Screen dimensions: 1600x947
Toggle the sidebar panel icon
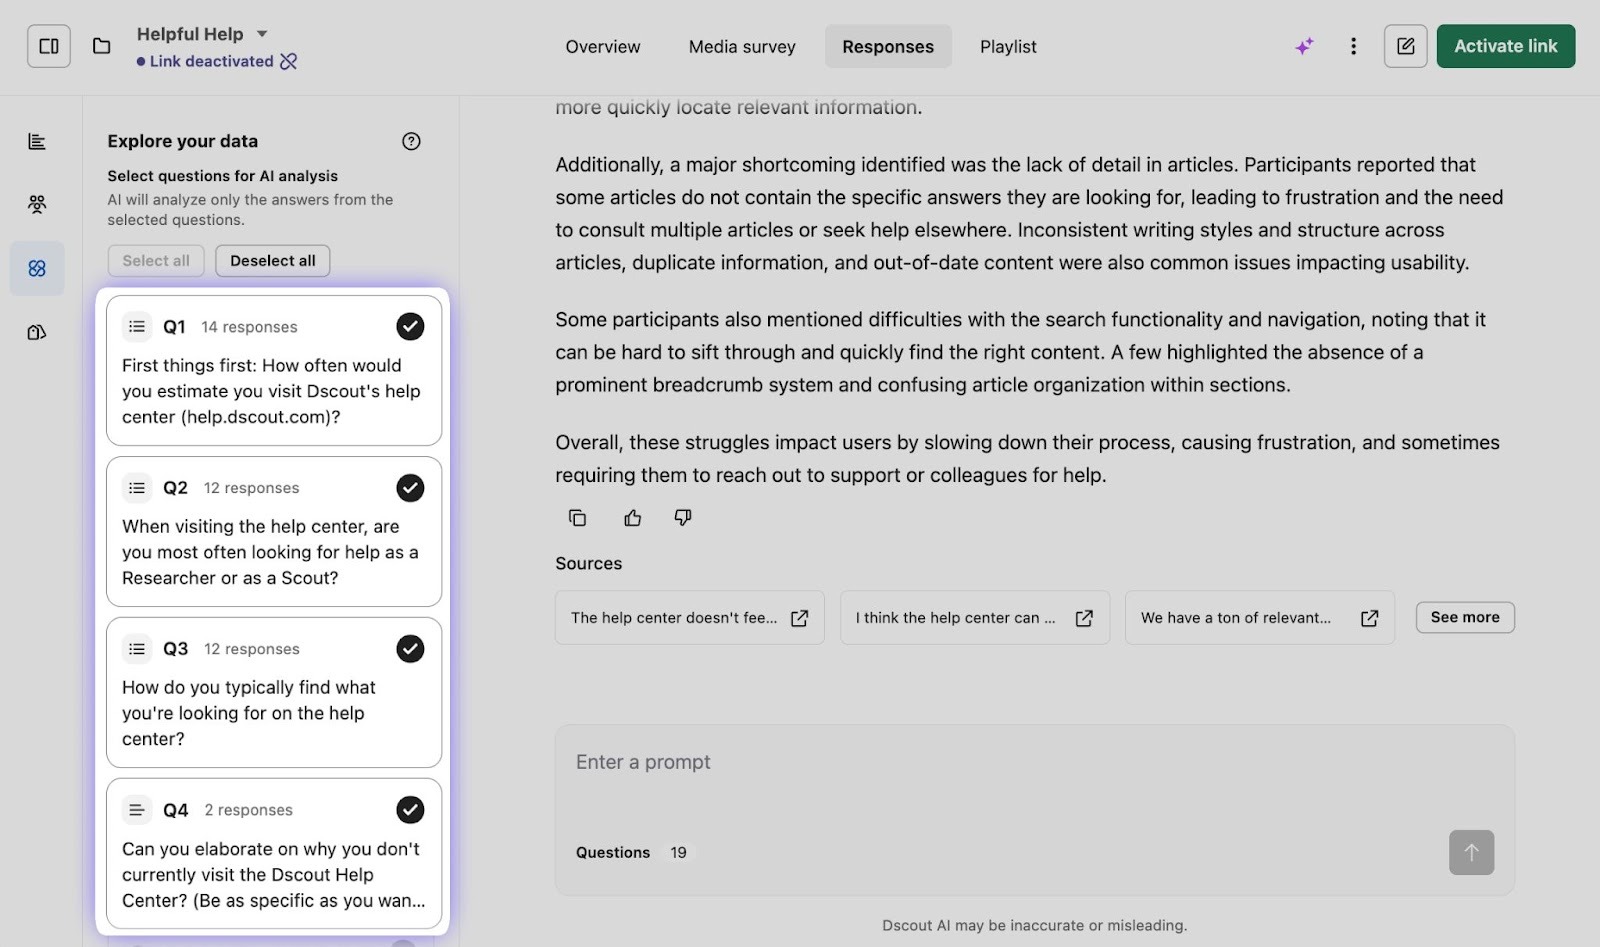(49, 46)
